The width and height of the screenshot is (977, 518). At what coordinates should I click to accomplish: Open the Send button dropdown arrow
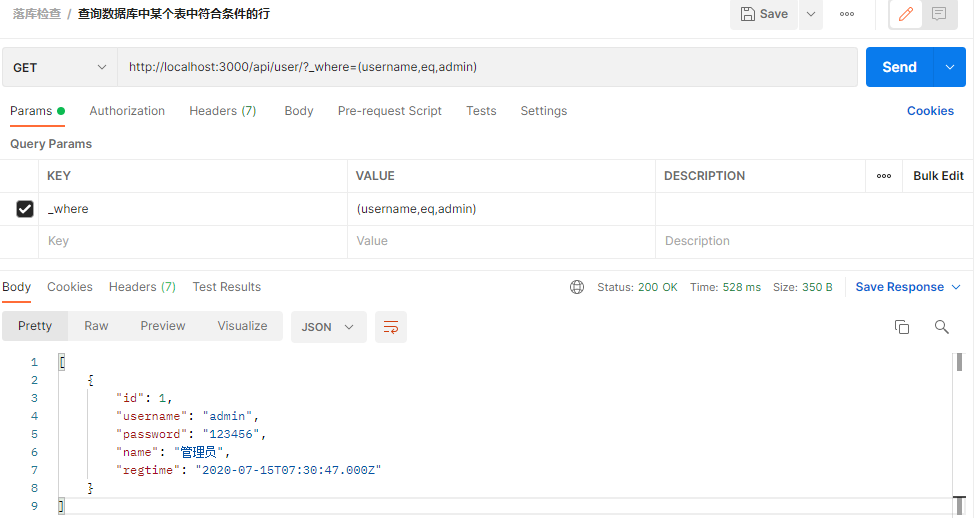950,67
